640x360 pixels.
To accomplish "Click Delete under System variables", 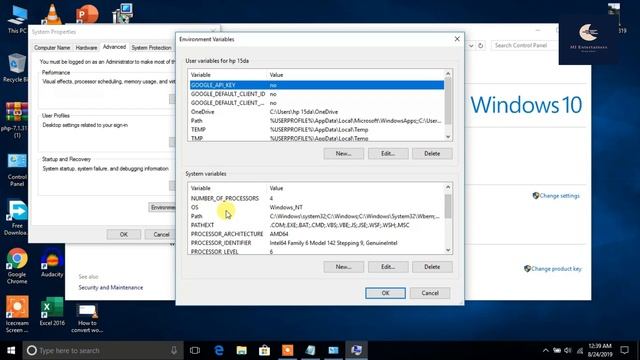I will 432,267.
